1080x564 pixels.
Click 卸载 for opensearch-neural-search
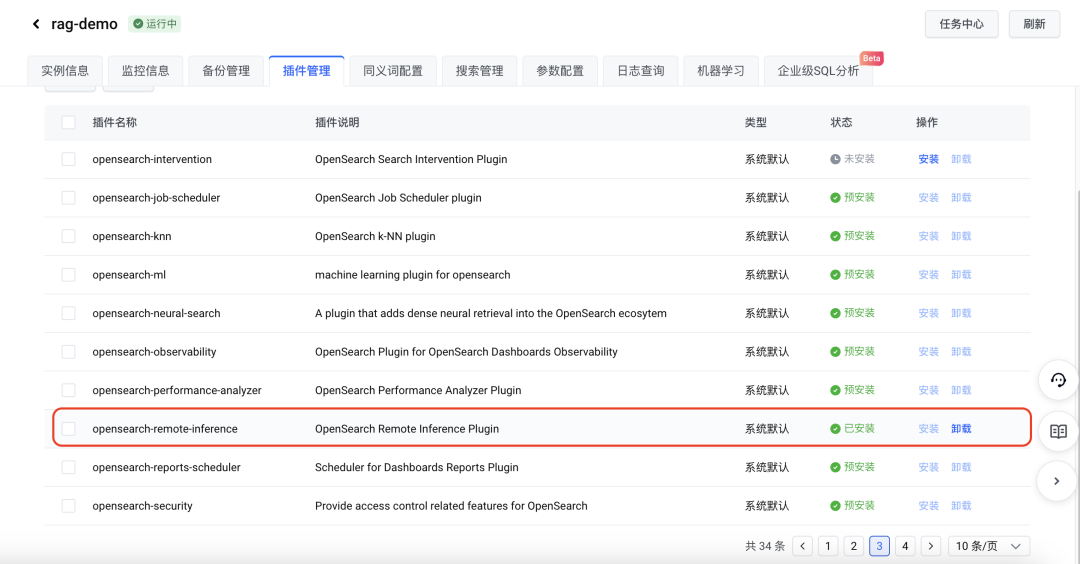tap(961, 313)
